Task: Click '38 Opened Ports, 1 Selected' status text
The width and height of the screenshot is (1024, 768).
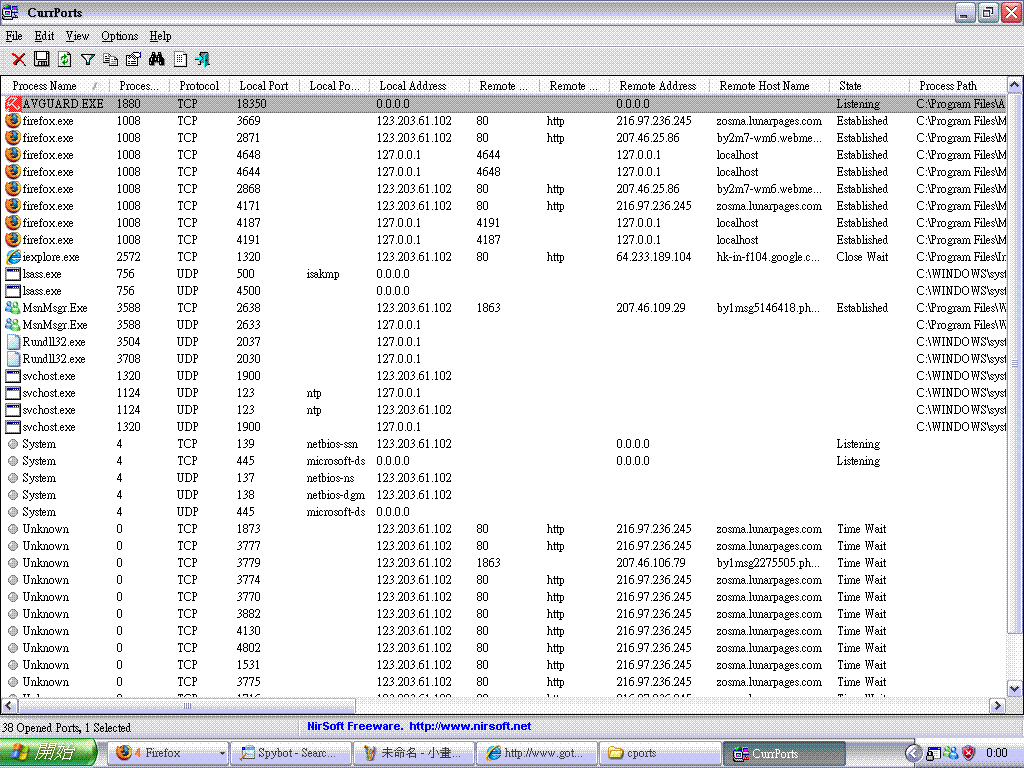Action: [67, 728]
